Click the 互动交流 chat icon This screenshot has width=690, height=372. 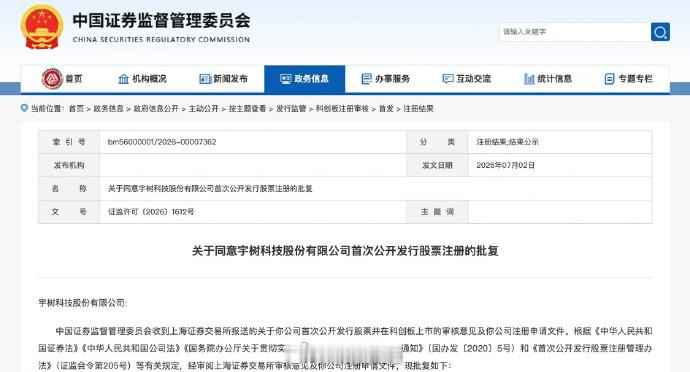[448, 79]
